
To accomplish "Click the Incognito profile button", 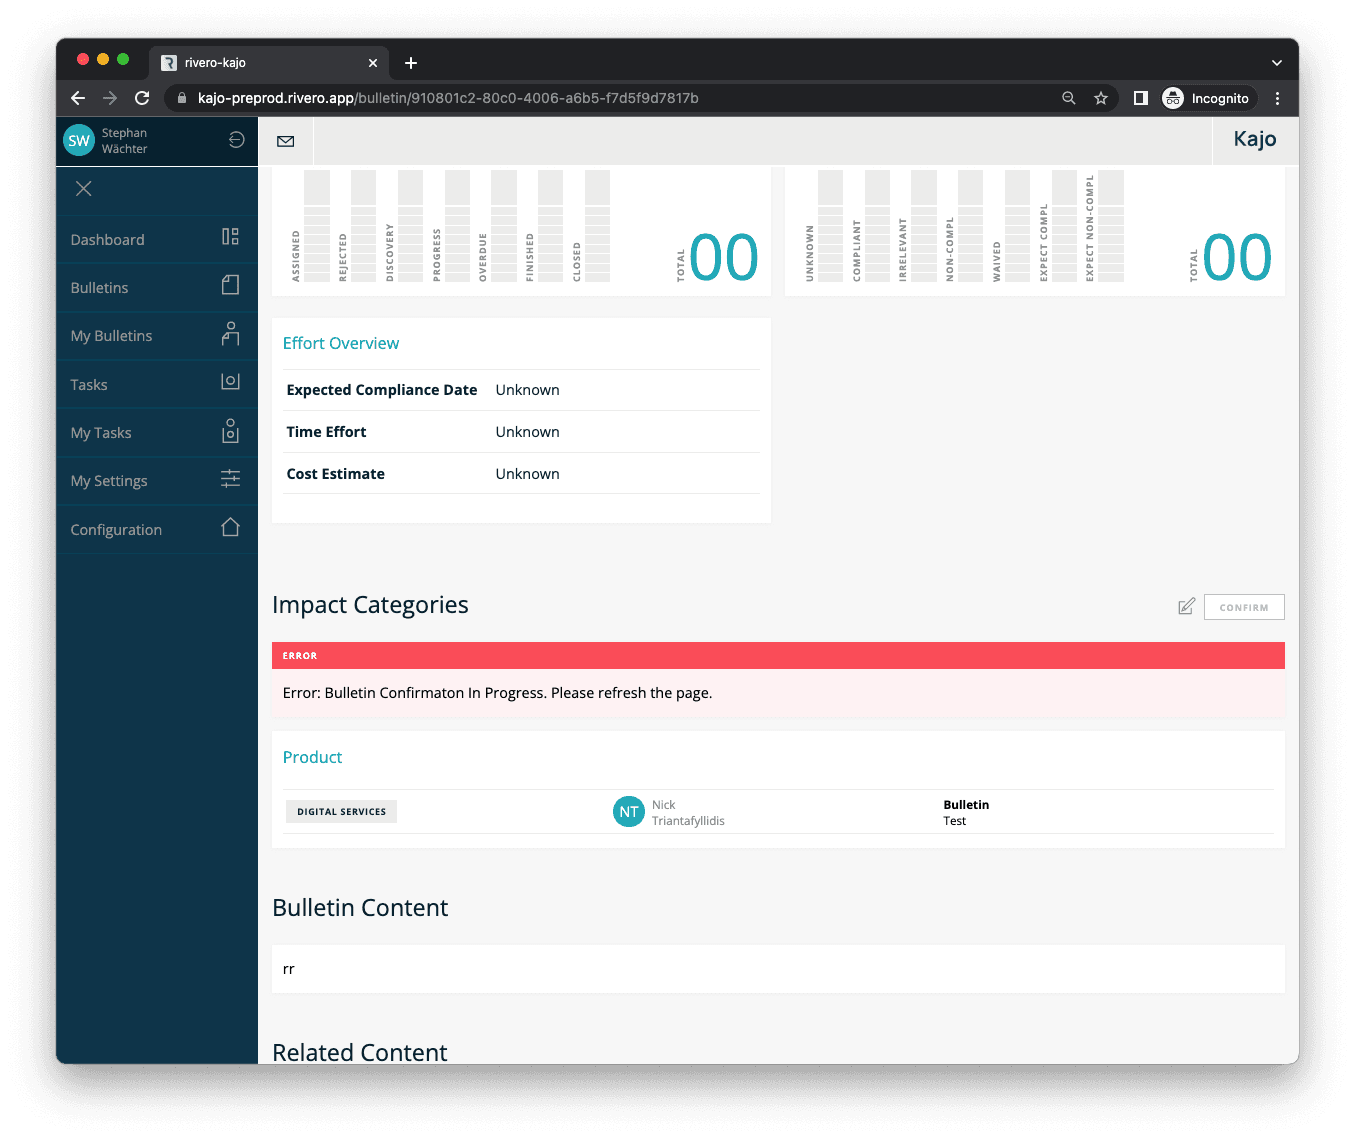I will (x=1206, y=98).
